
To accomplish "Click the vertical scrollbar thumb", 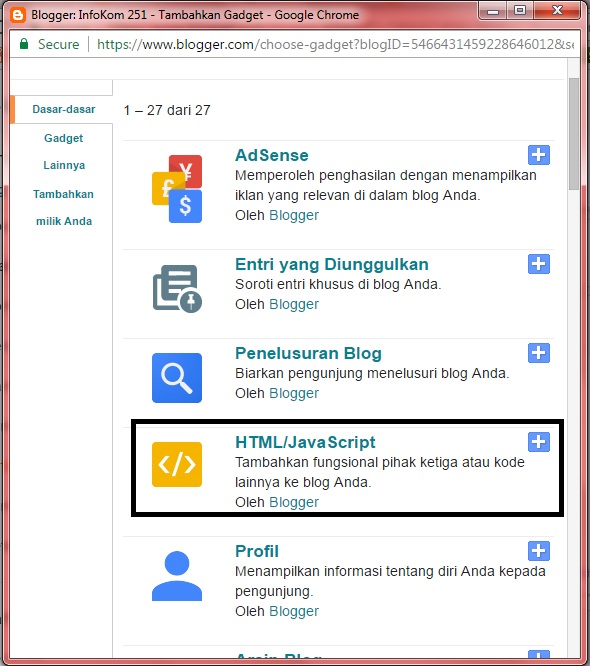I will (574, 134).
